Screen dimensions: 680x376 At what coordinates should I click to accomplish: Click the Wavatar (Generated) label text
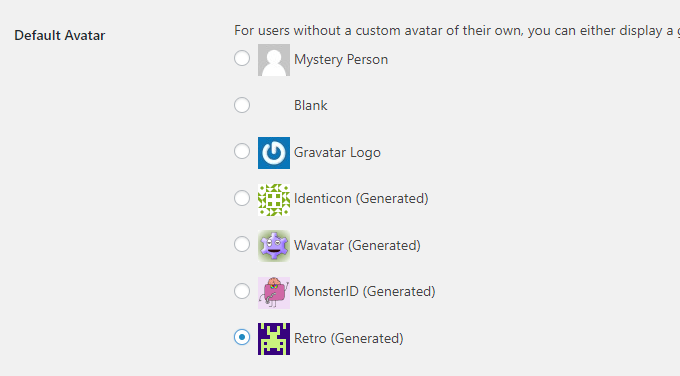pos(357,245)
